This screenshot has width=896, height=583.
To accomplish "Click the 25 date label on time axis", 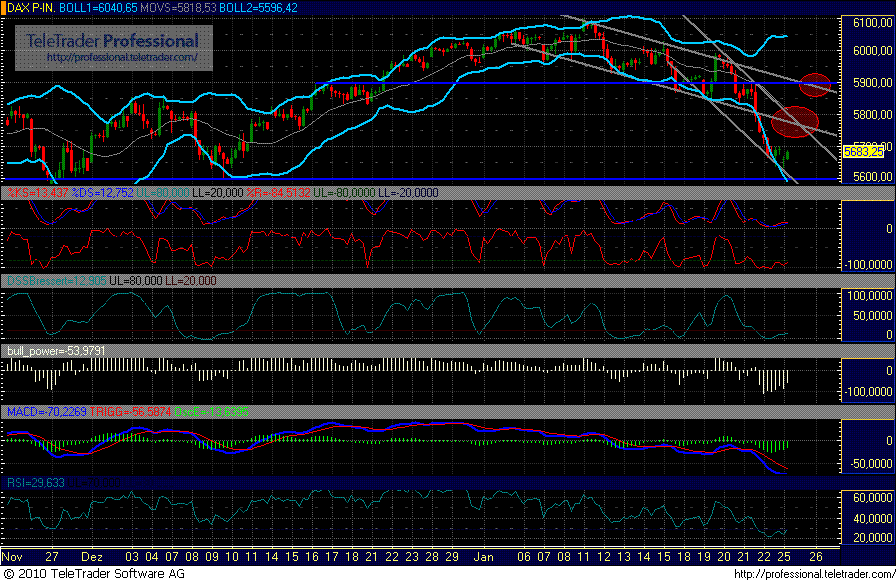I will point(783,557).
